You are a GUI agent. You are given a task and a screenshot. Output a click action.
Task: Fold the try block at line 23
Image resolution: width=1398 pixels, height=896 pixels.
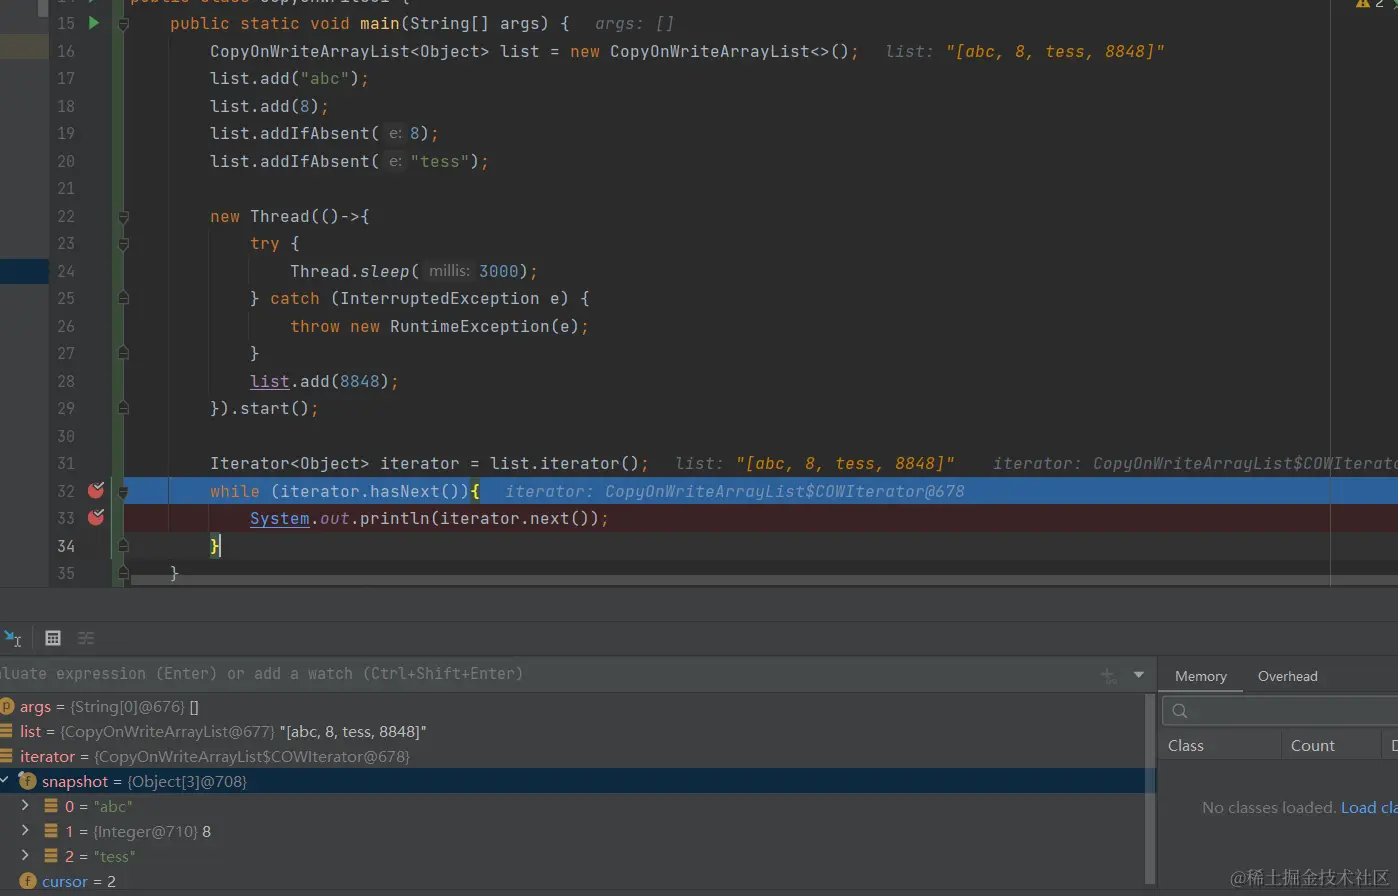[123, 243]
